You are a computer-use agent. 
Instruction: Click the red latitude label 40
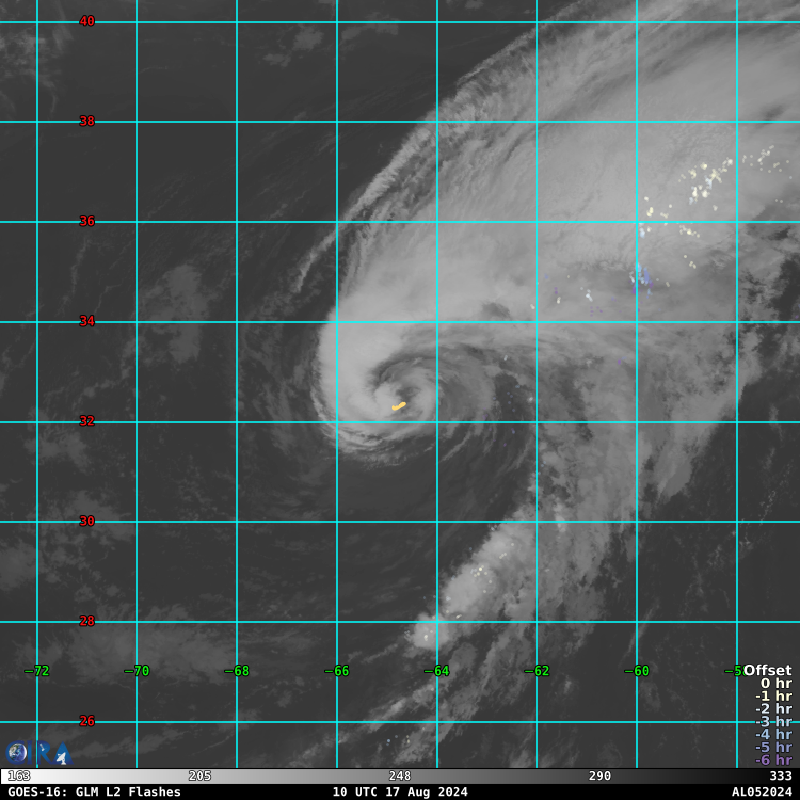point(87,21)
